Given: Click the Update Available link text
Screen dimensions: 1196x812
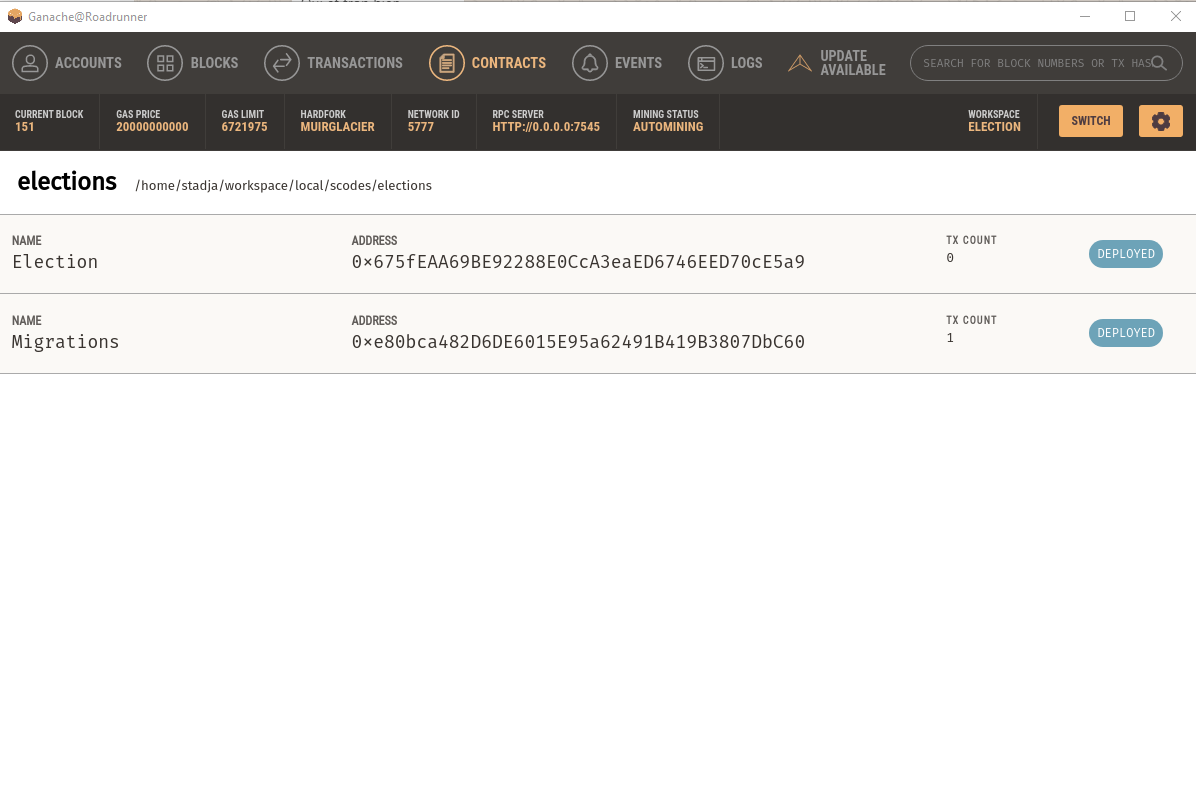Looking at the screenshot, I should point(852,63).
